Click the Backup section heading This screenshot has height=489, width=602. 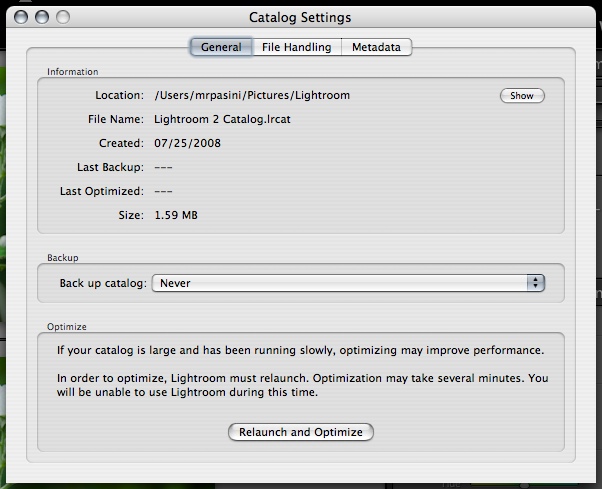pyautogui.click(x=63, y=257)
